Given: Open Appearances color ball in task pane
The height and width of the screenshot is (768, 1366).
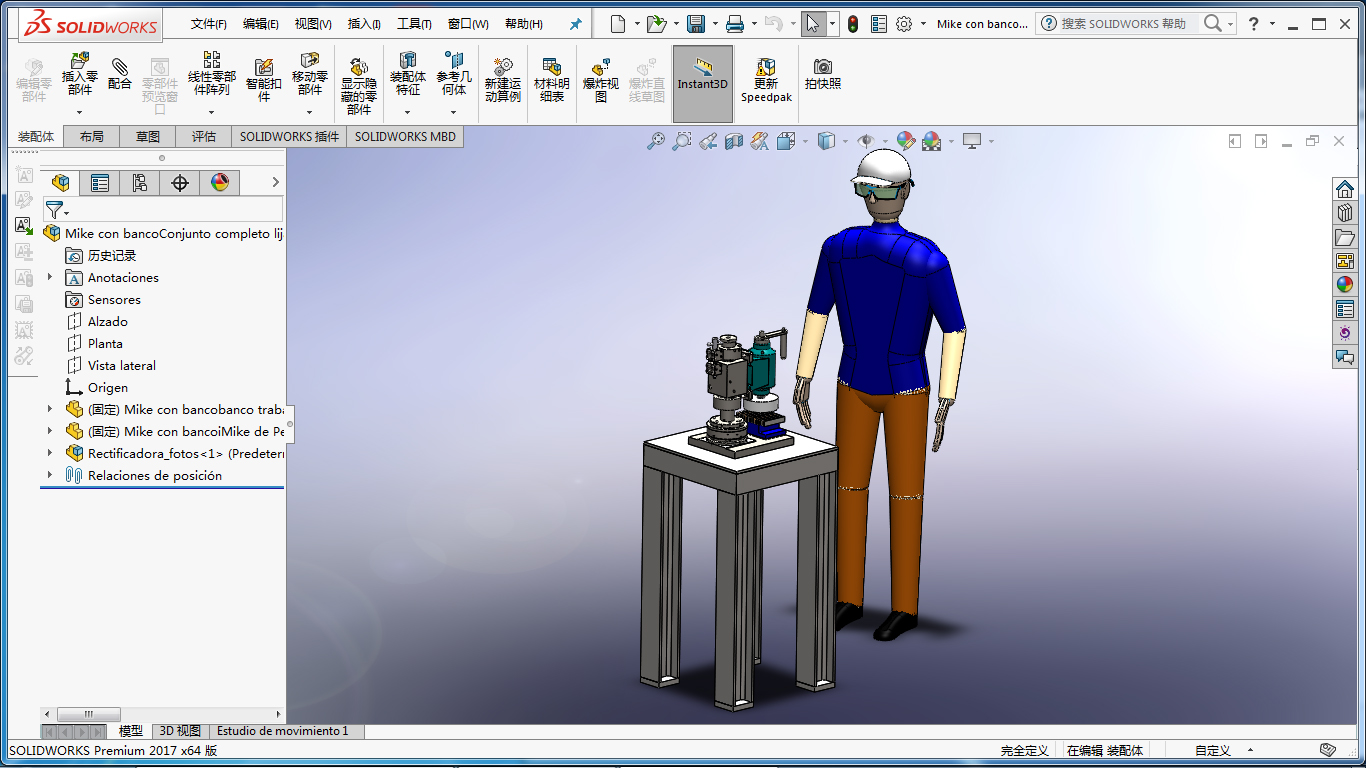Looking at the screenshot, I should (x=1345, y=285).
